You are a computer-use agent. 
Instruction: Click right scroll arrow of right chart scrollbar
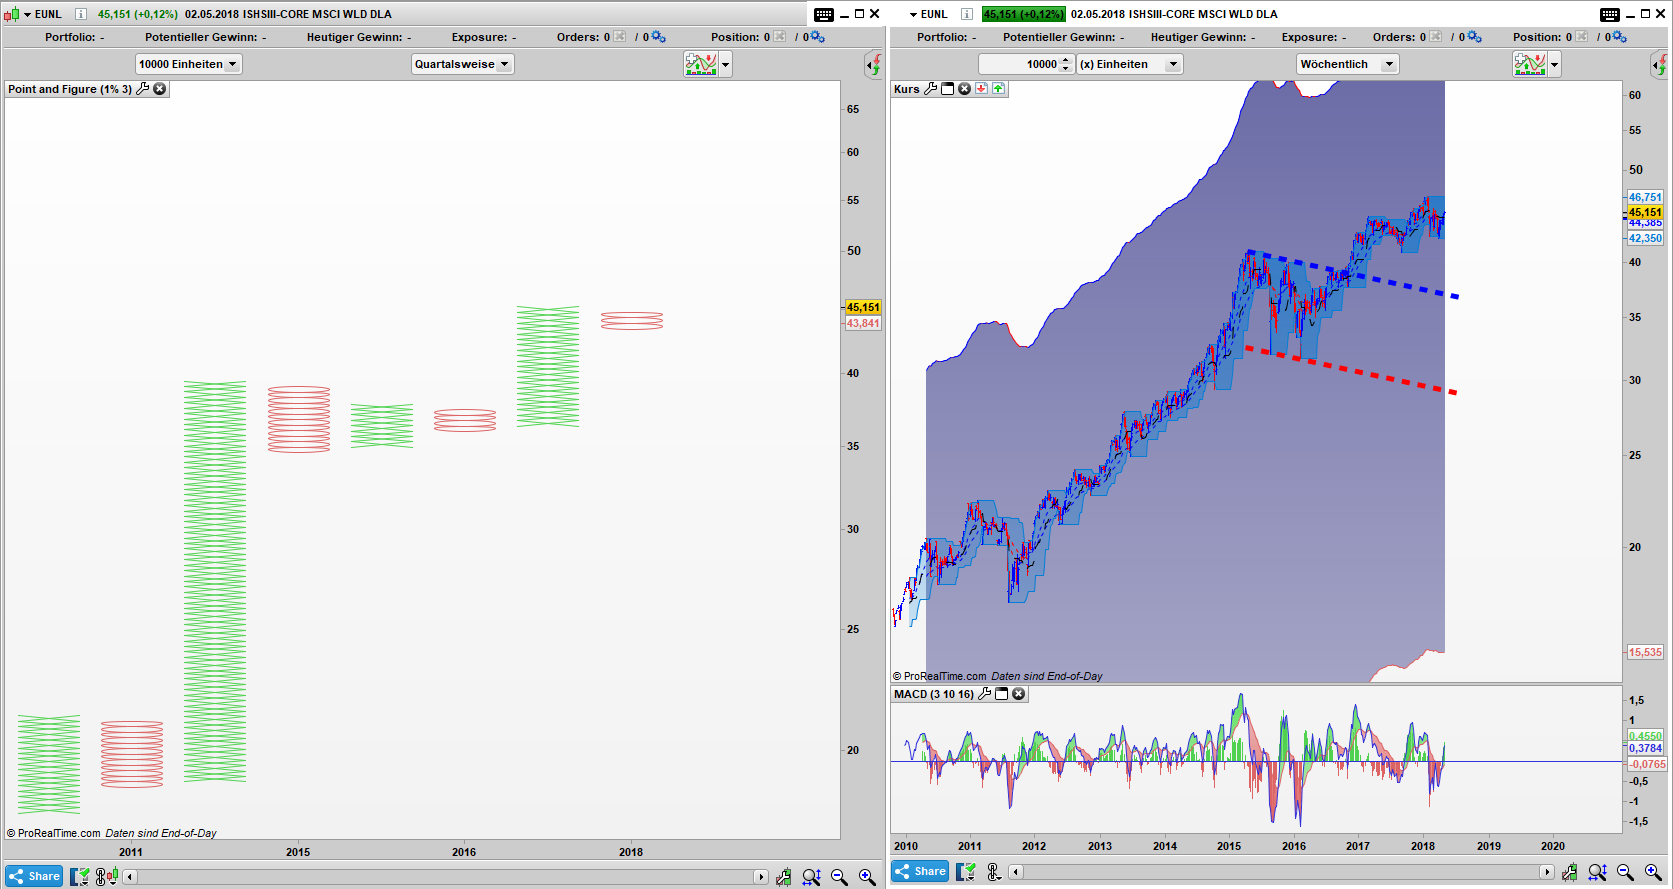pos(1547,872)
